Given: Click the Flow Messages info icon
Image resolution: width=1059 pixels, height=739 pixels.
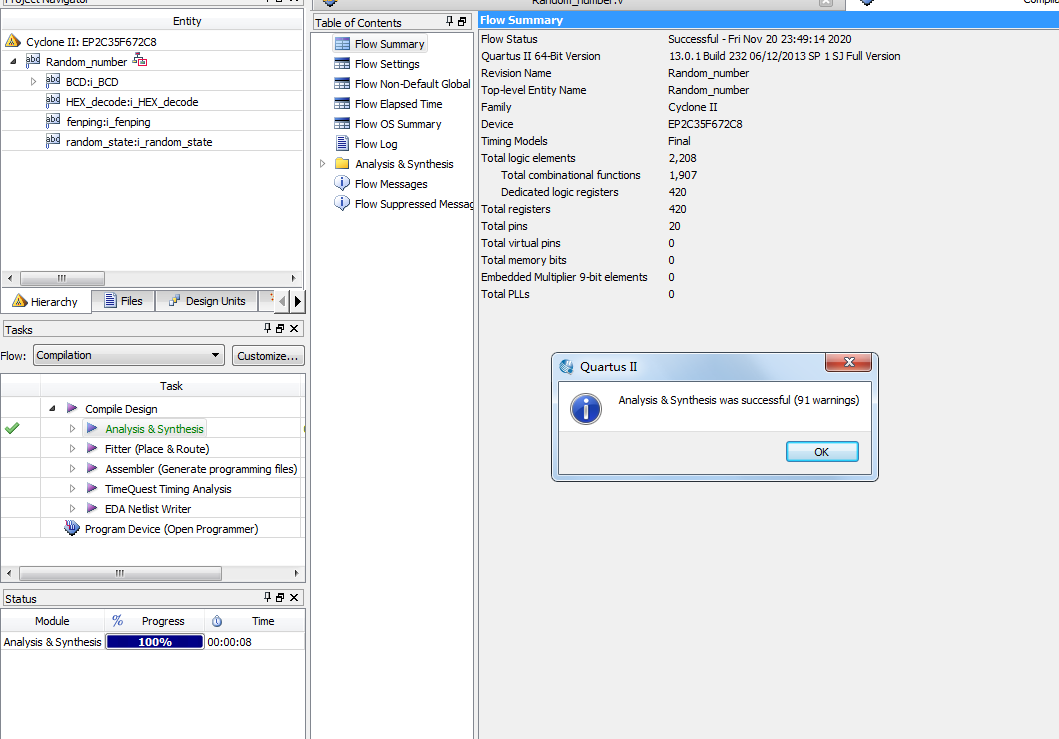Looking at the screenshot, I should coord(342,183).
